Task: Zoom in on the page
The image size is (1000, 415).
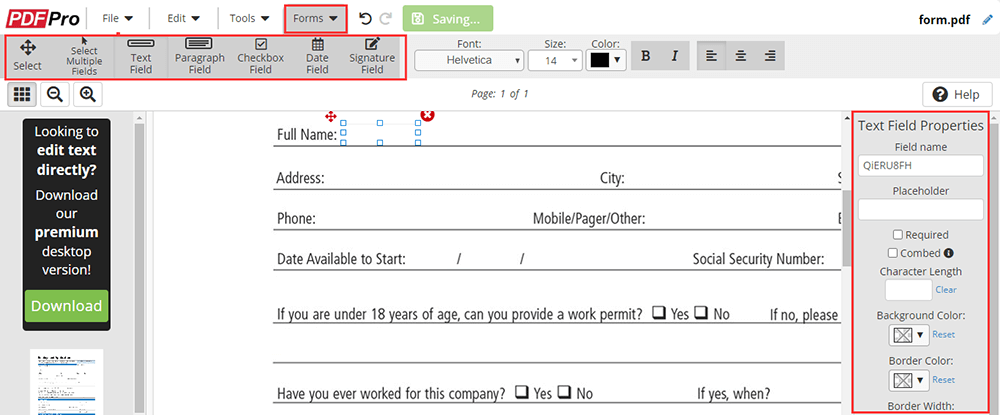Action: (x=88, y=94)
